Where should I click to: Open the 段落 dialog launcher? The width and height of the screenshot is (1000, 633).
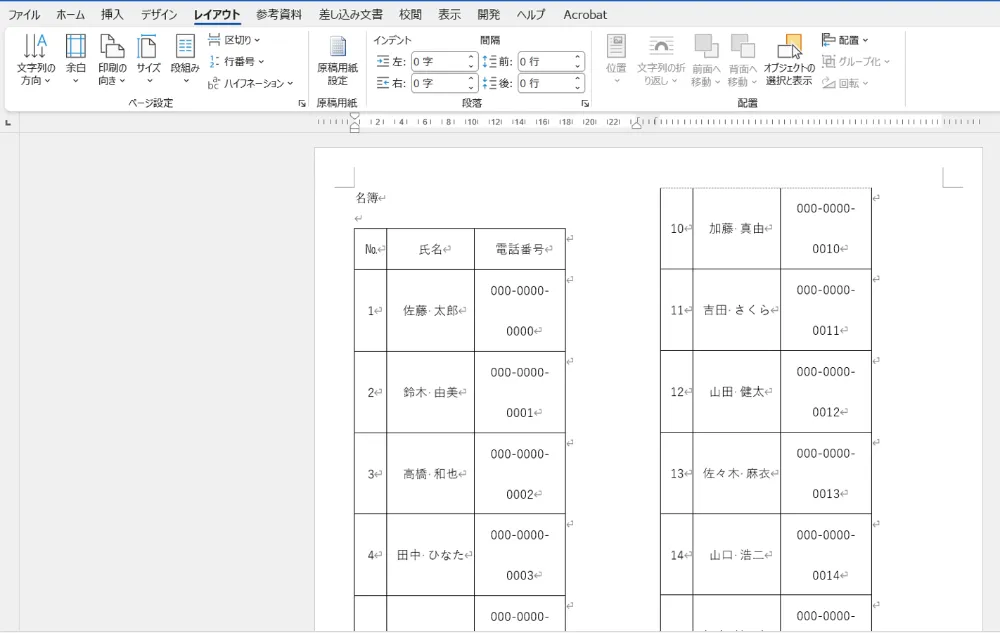(x=585, y=103)
